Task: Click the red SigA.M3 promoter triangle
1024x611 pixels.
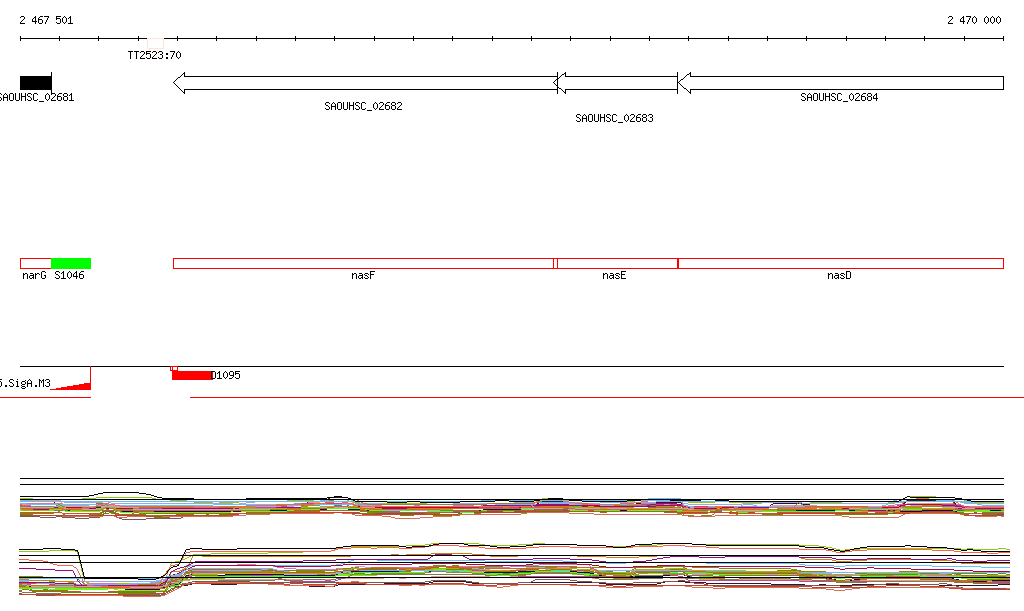Action: coord(73,386)
